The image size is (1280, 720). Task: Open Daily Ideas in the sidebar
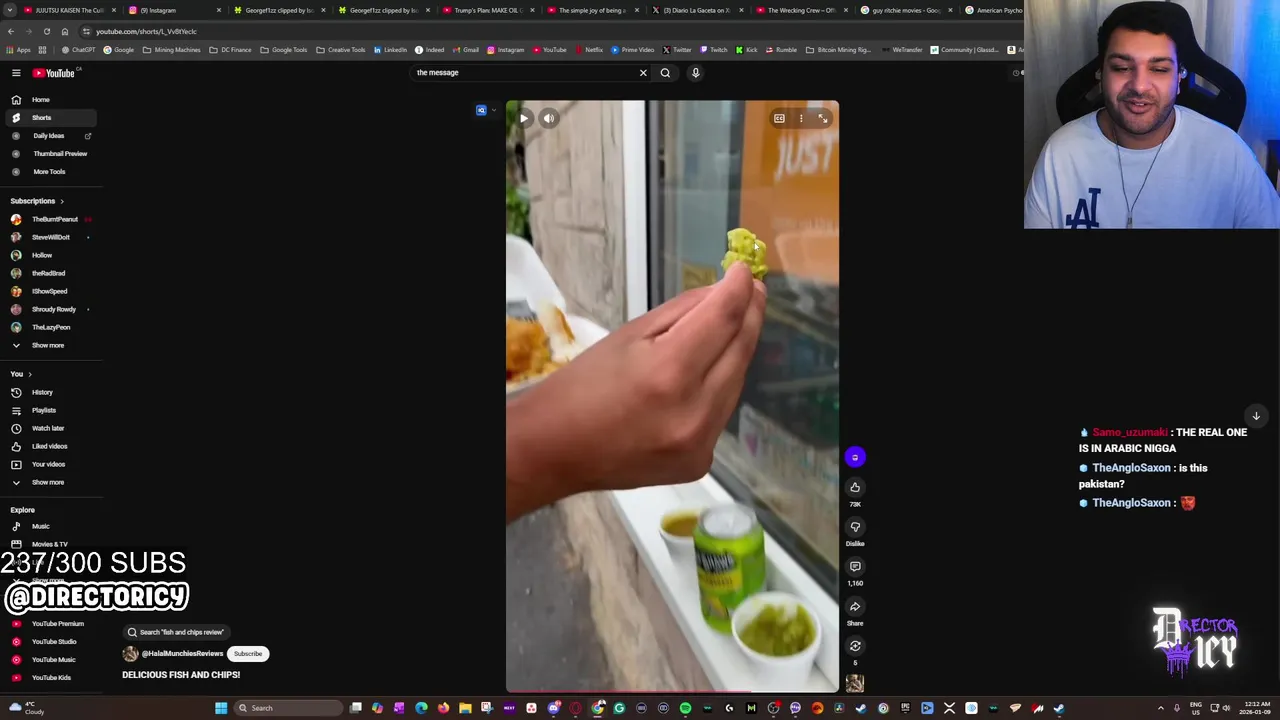pos(49,136)
